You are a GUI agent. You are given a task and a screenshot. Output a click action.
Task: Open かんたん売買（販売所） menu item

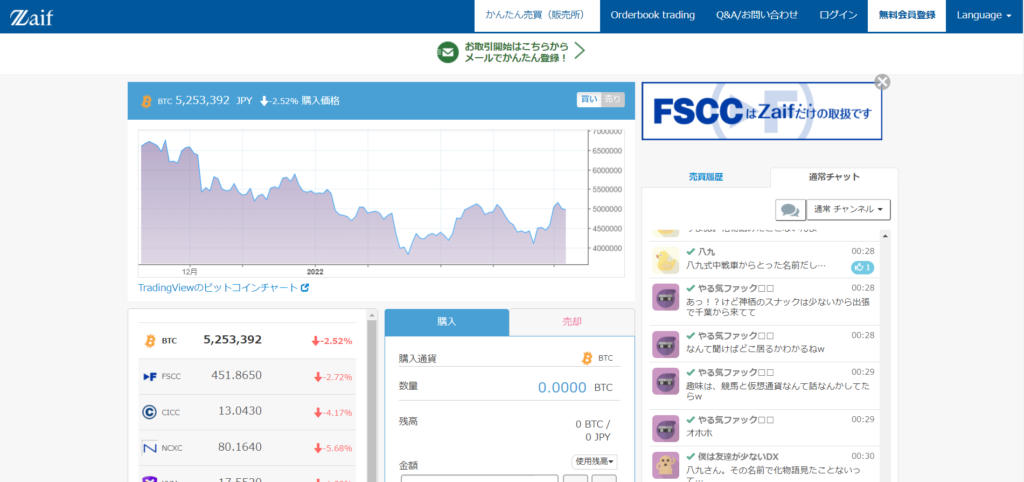click(537, 16)
